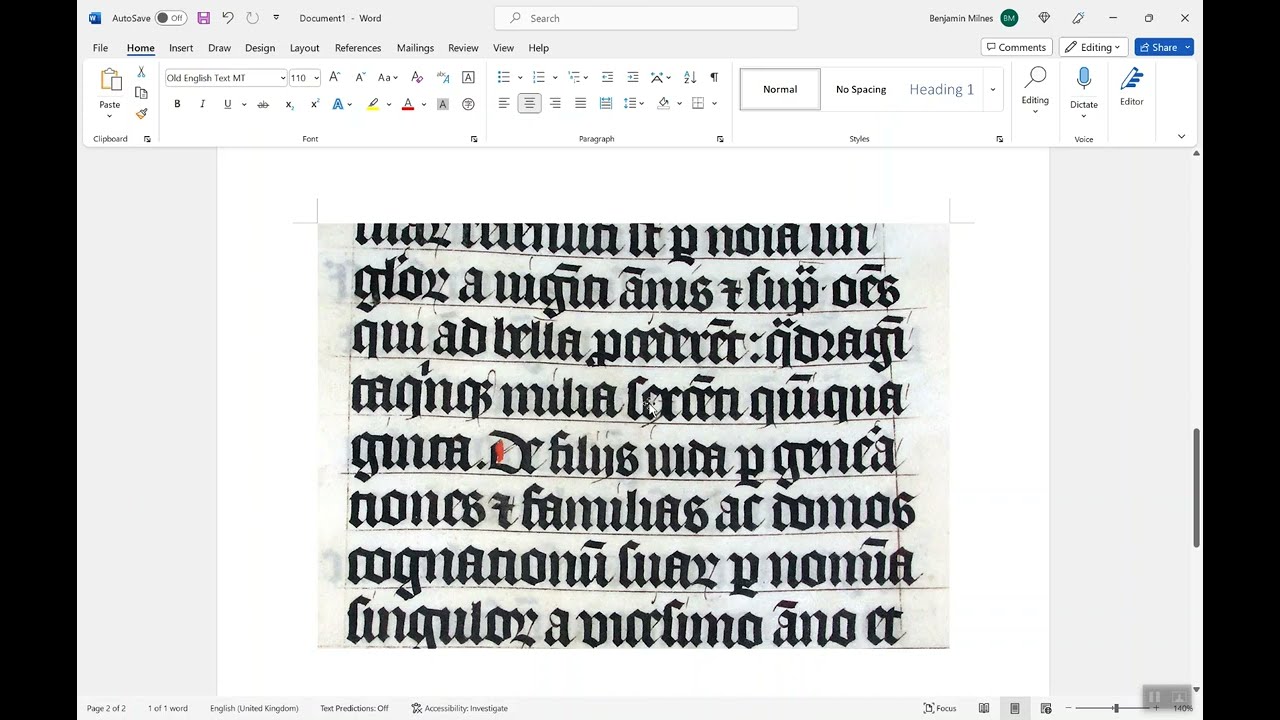Apply the Heading 1 style
1280x720 pixels.
941,89
